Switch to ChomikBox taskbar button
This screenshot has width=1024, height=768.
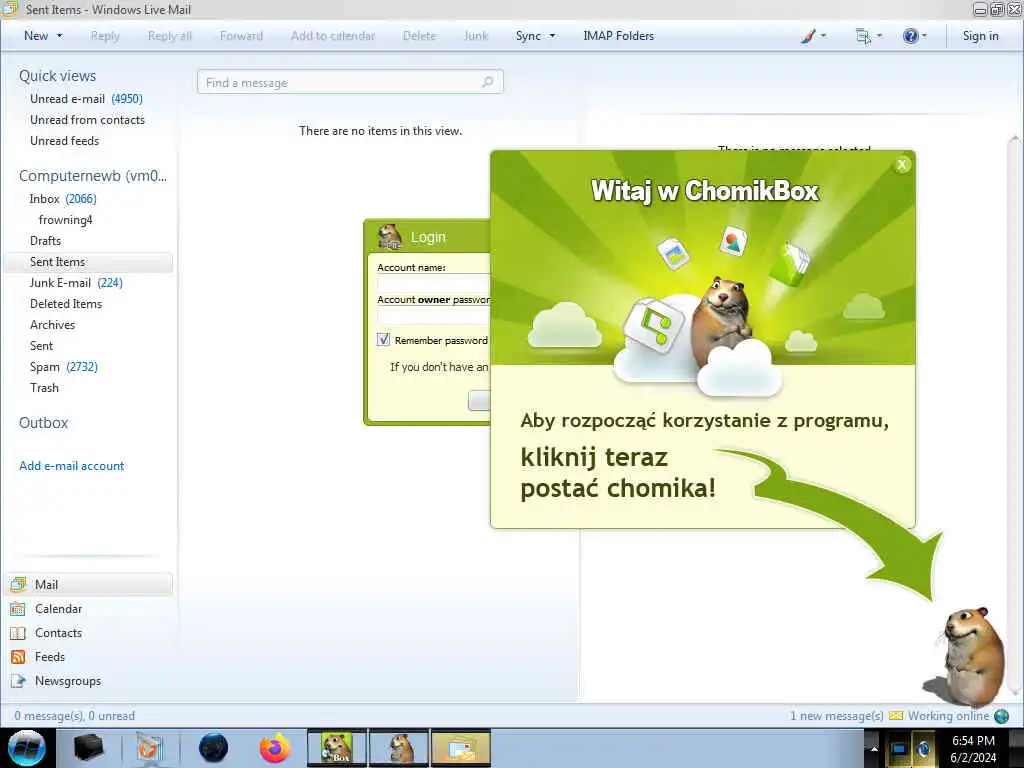[337, 748]
